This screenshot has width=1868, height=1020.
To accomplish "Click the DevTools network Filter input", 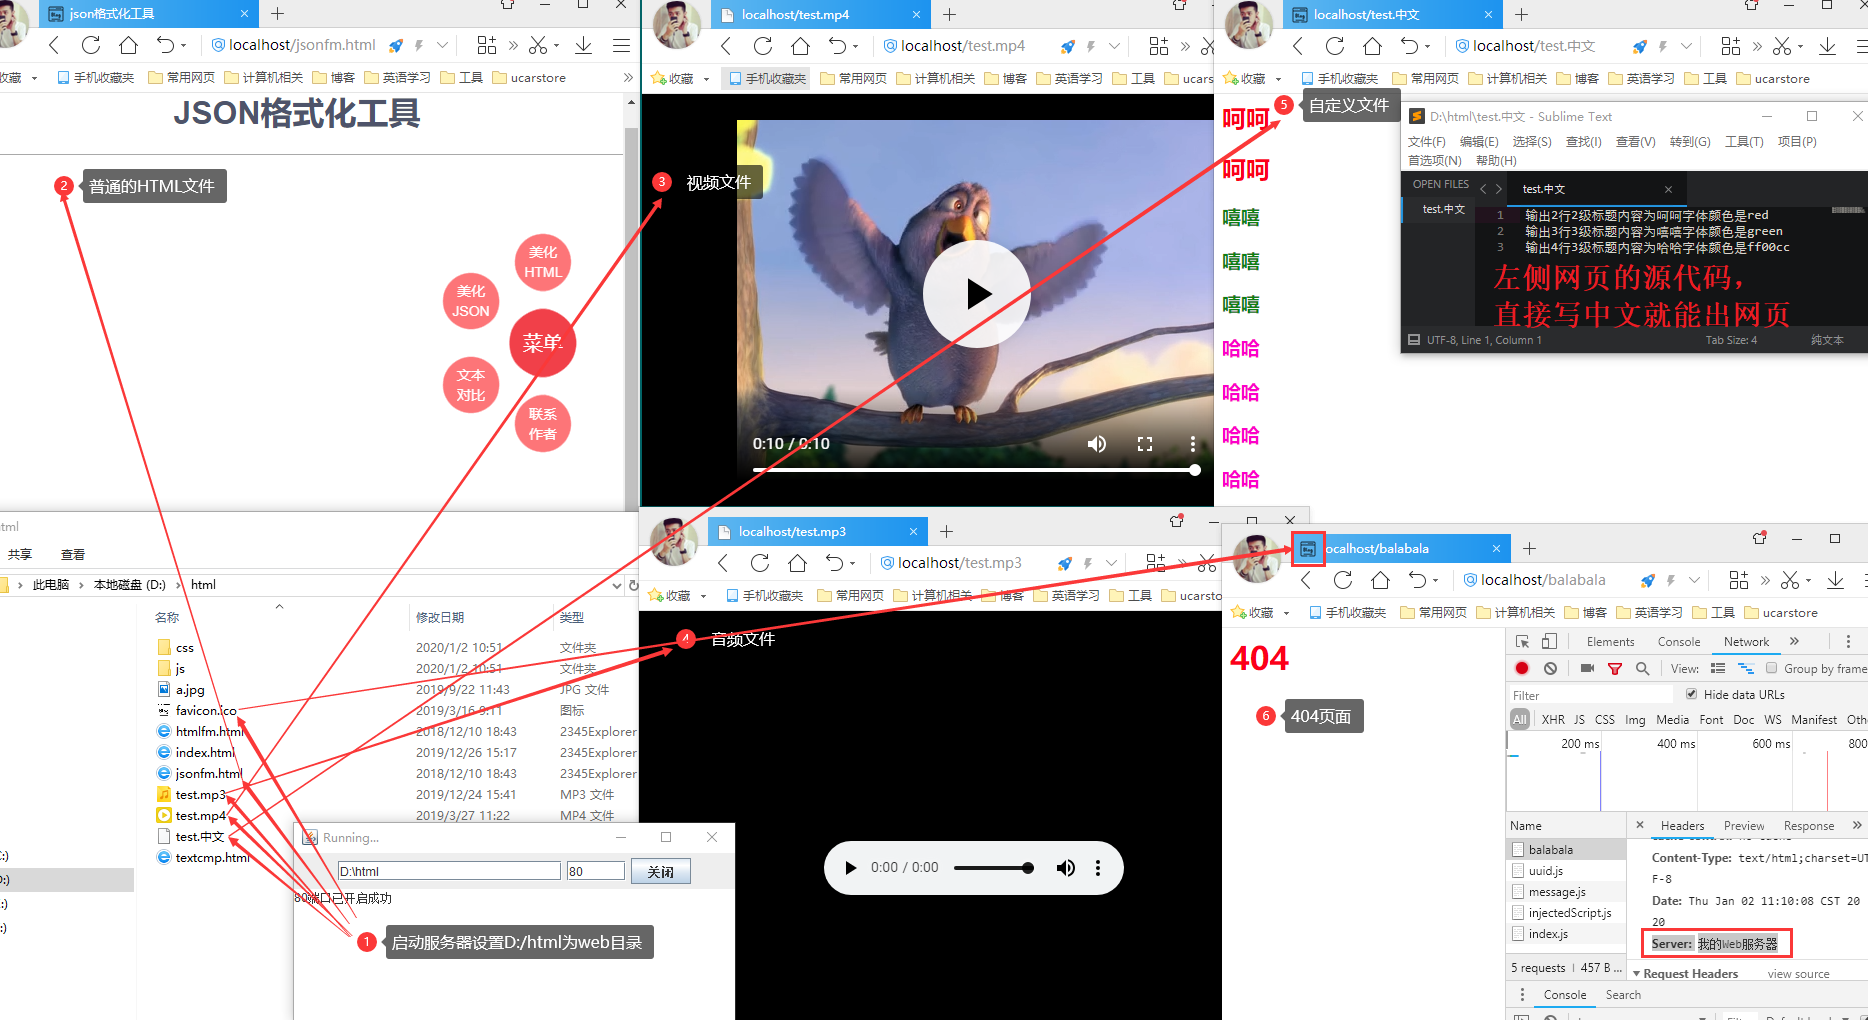I will click(1590, 695).
